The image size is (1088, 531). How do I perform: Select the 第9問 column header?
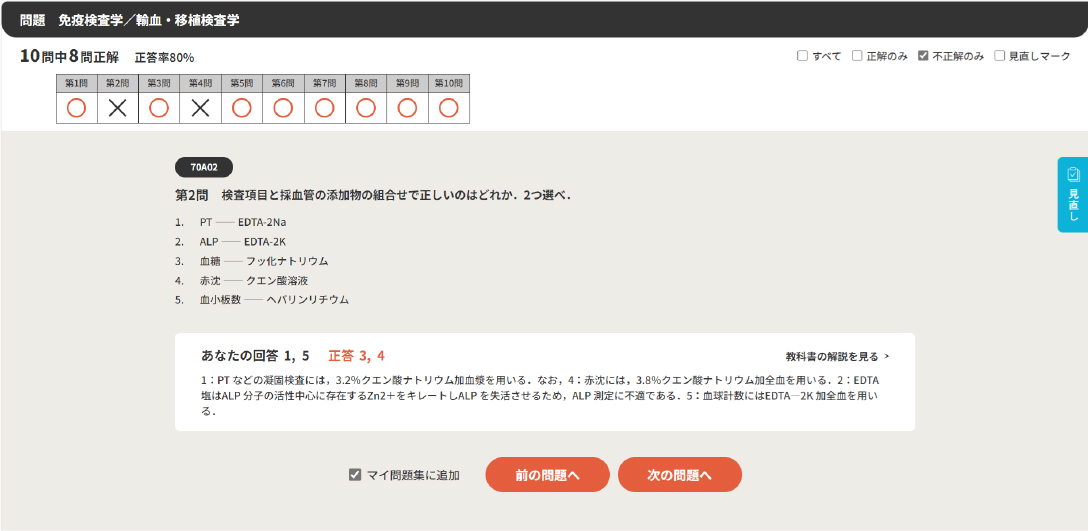pyautogui.click(x=407, y=83)
